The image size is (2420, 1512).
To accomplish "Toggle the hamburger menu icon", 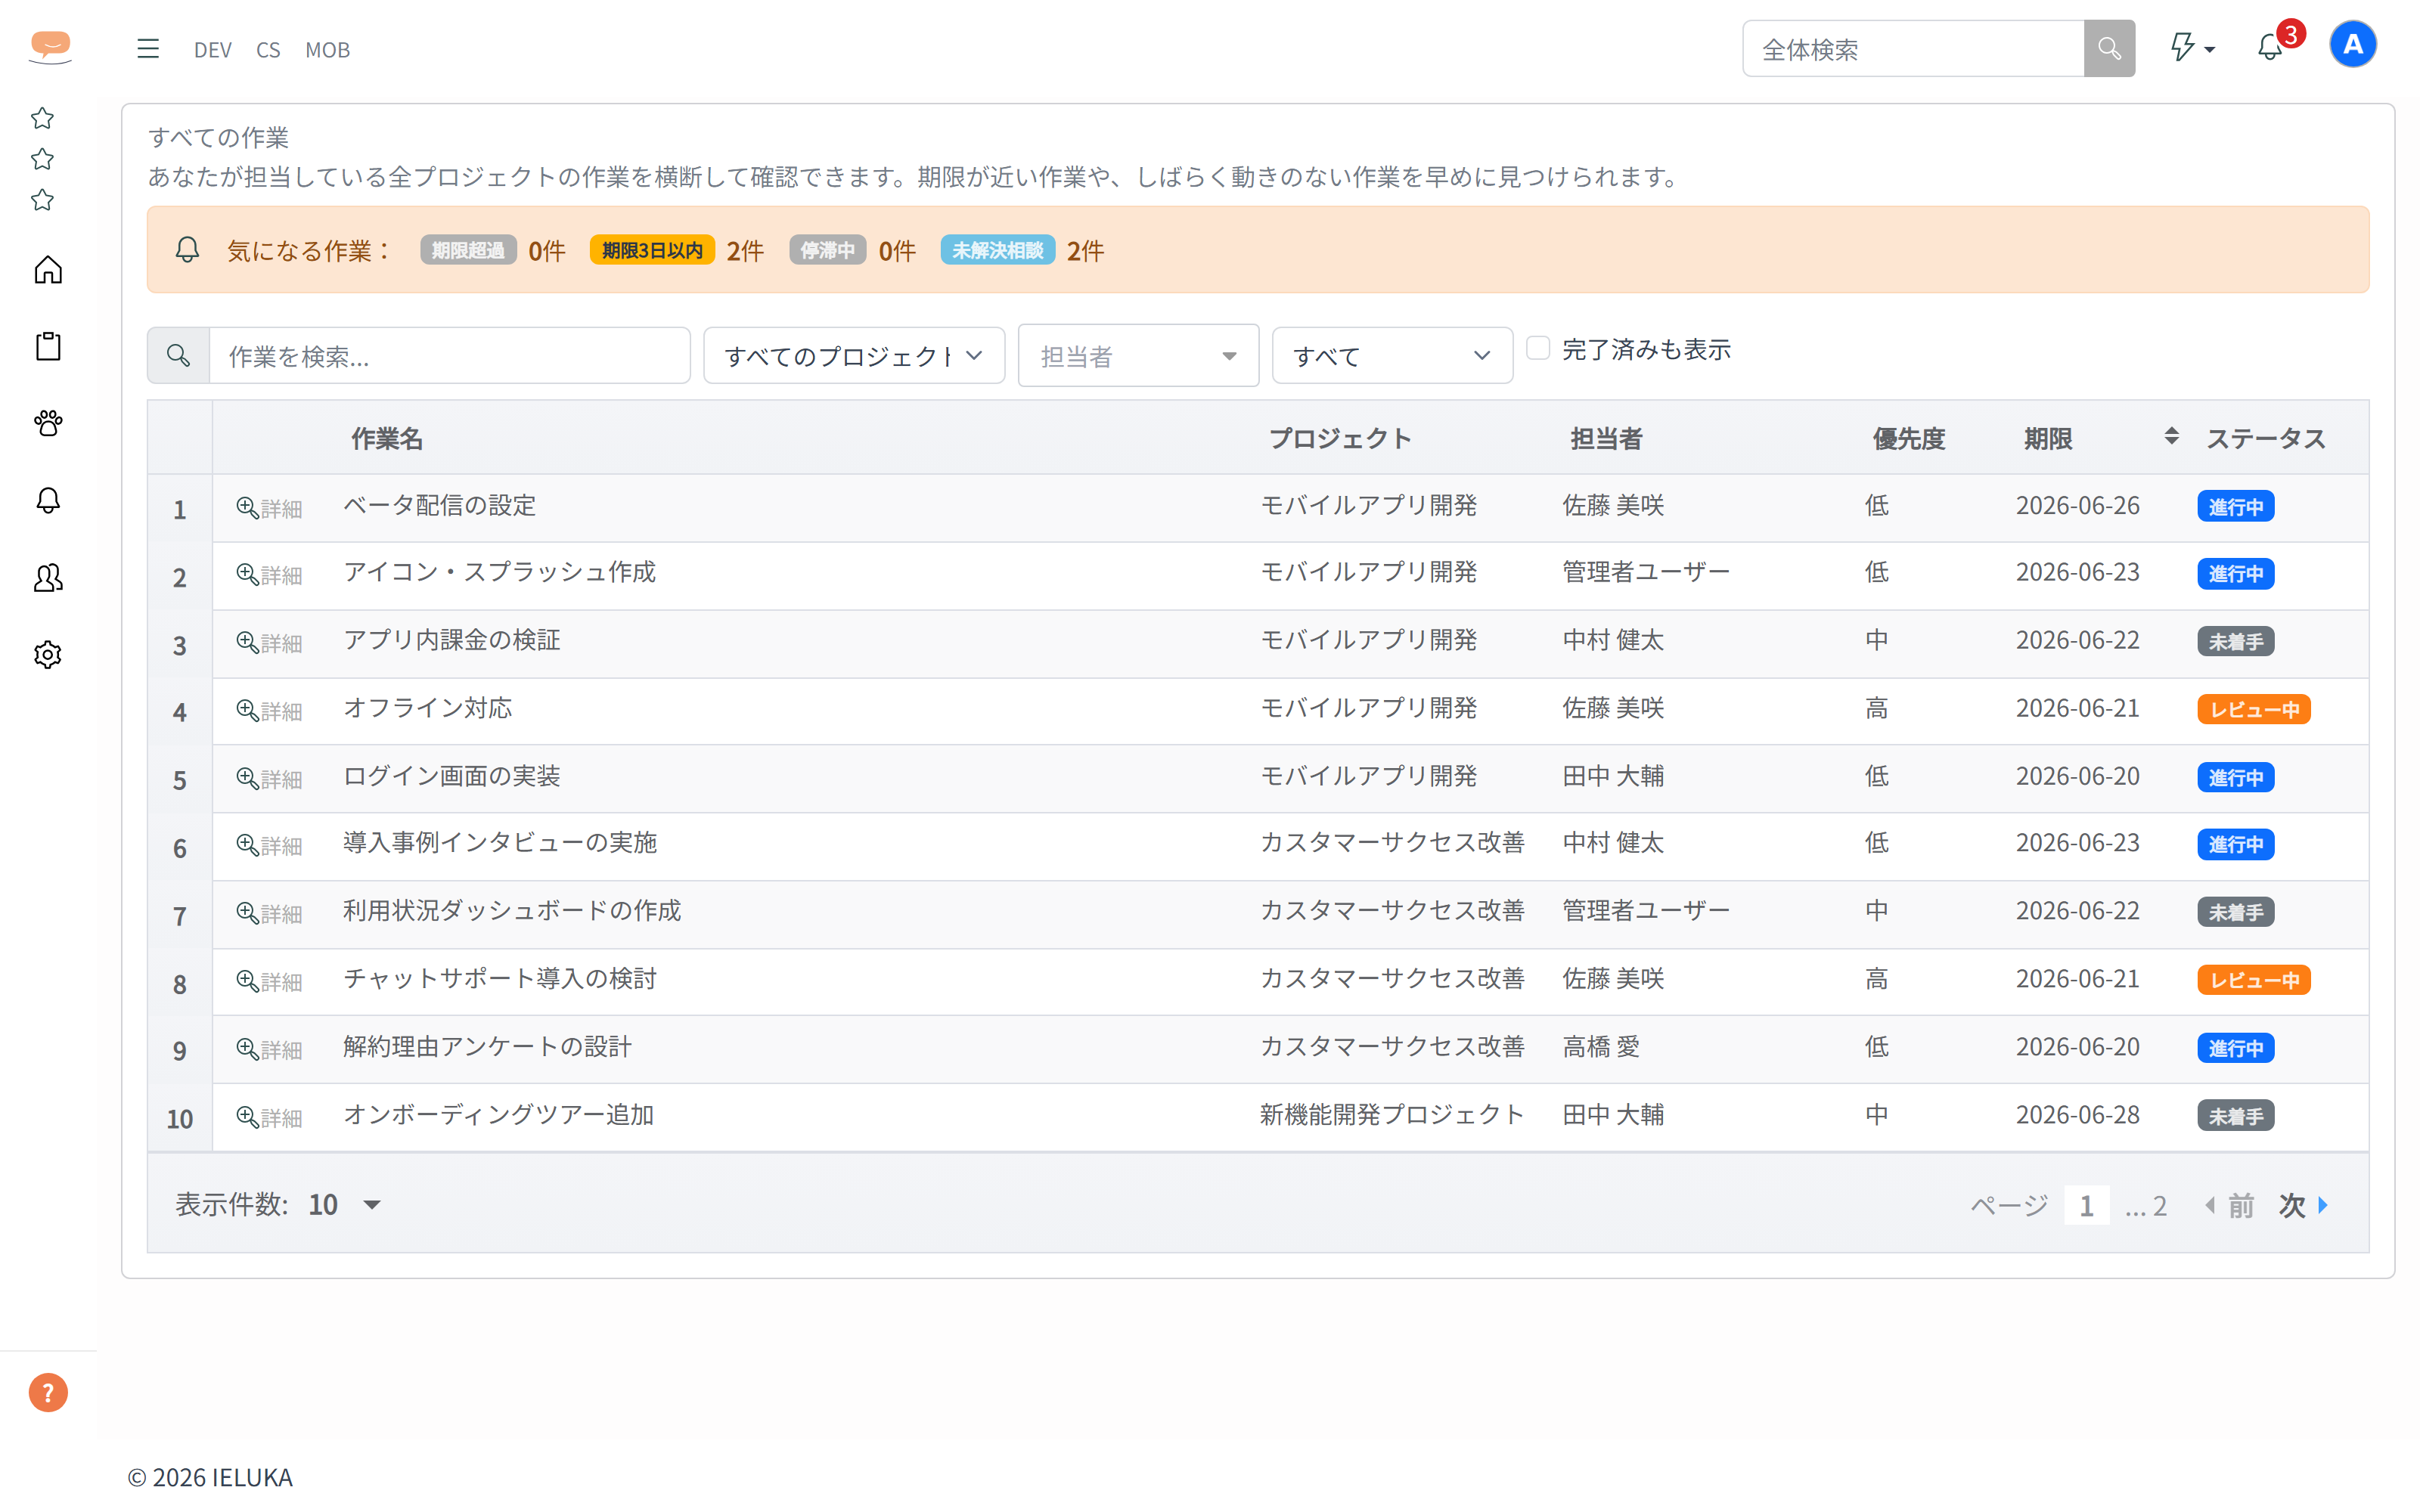I will click(x=148, y=48).
